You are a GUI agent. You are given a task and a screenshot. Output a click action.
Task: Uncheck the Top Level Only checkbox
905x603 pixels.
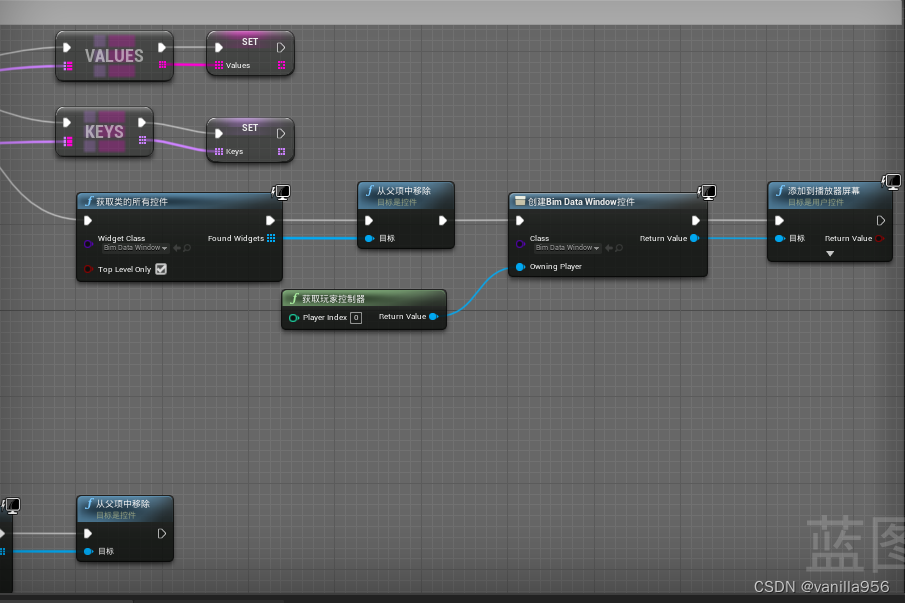[161, 268]
